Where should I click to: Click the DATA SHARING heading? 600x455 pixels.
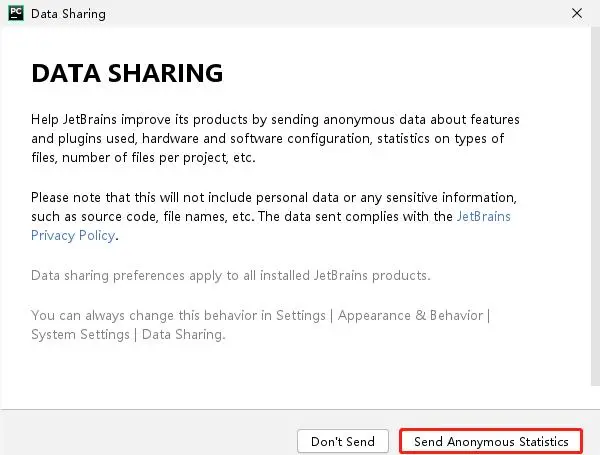coord(127,73)
